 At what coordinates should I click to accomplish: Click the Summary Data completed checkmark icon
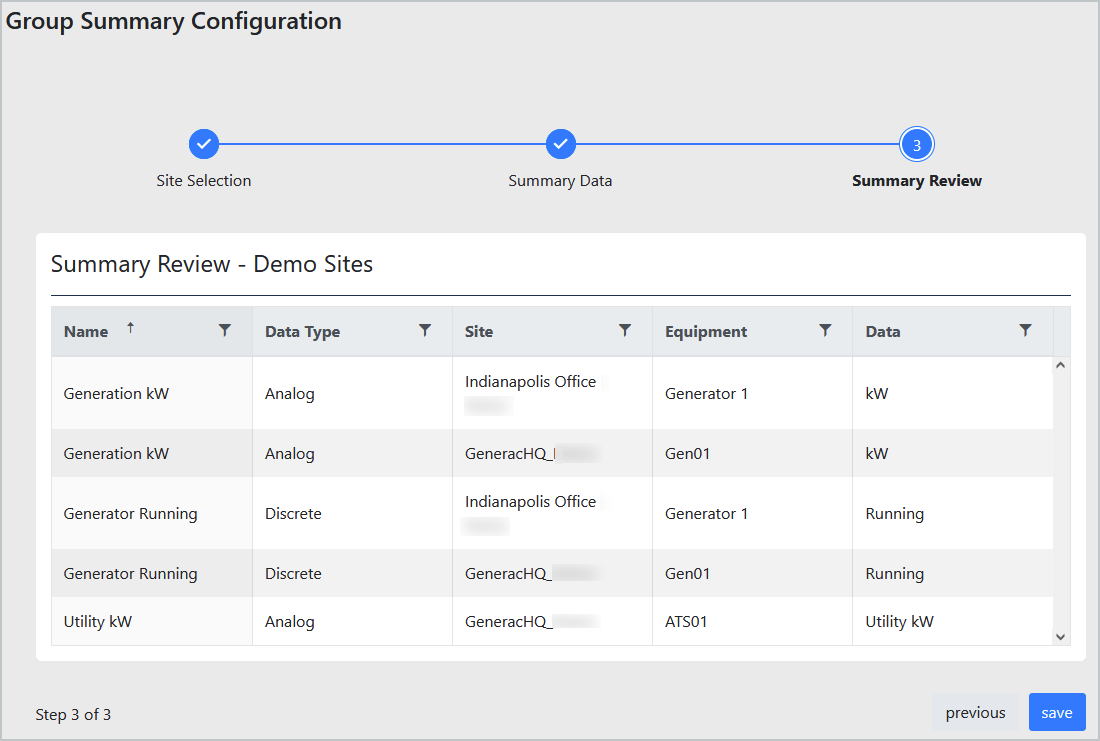coord(560,143)
